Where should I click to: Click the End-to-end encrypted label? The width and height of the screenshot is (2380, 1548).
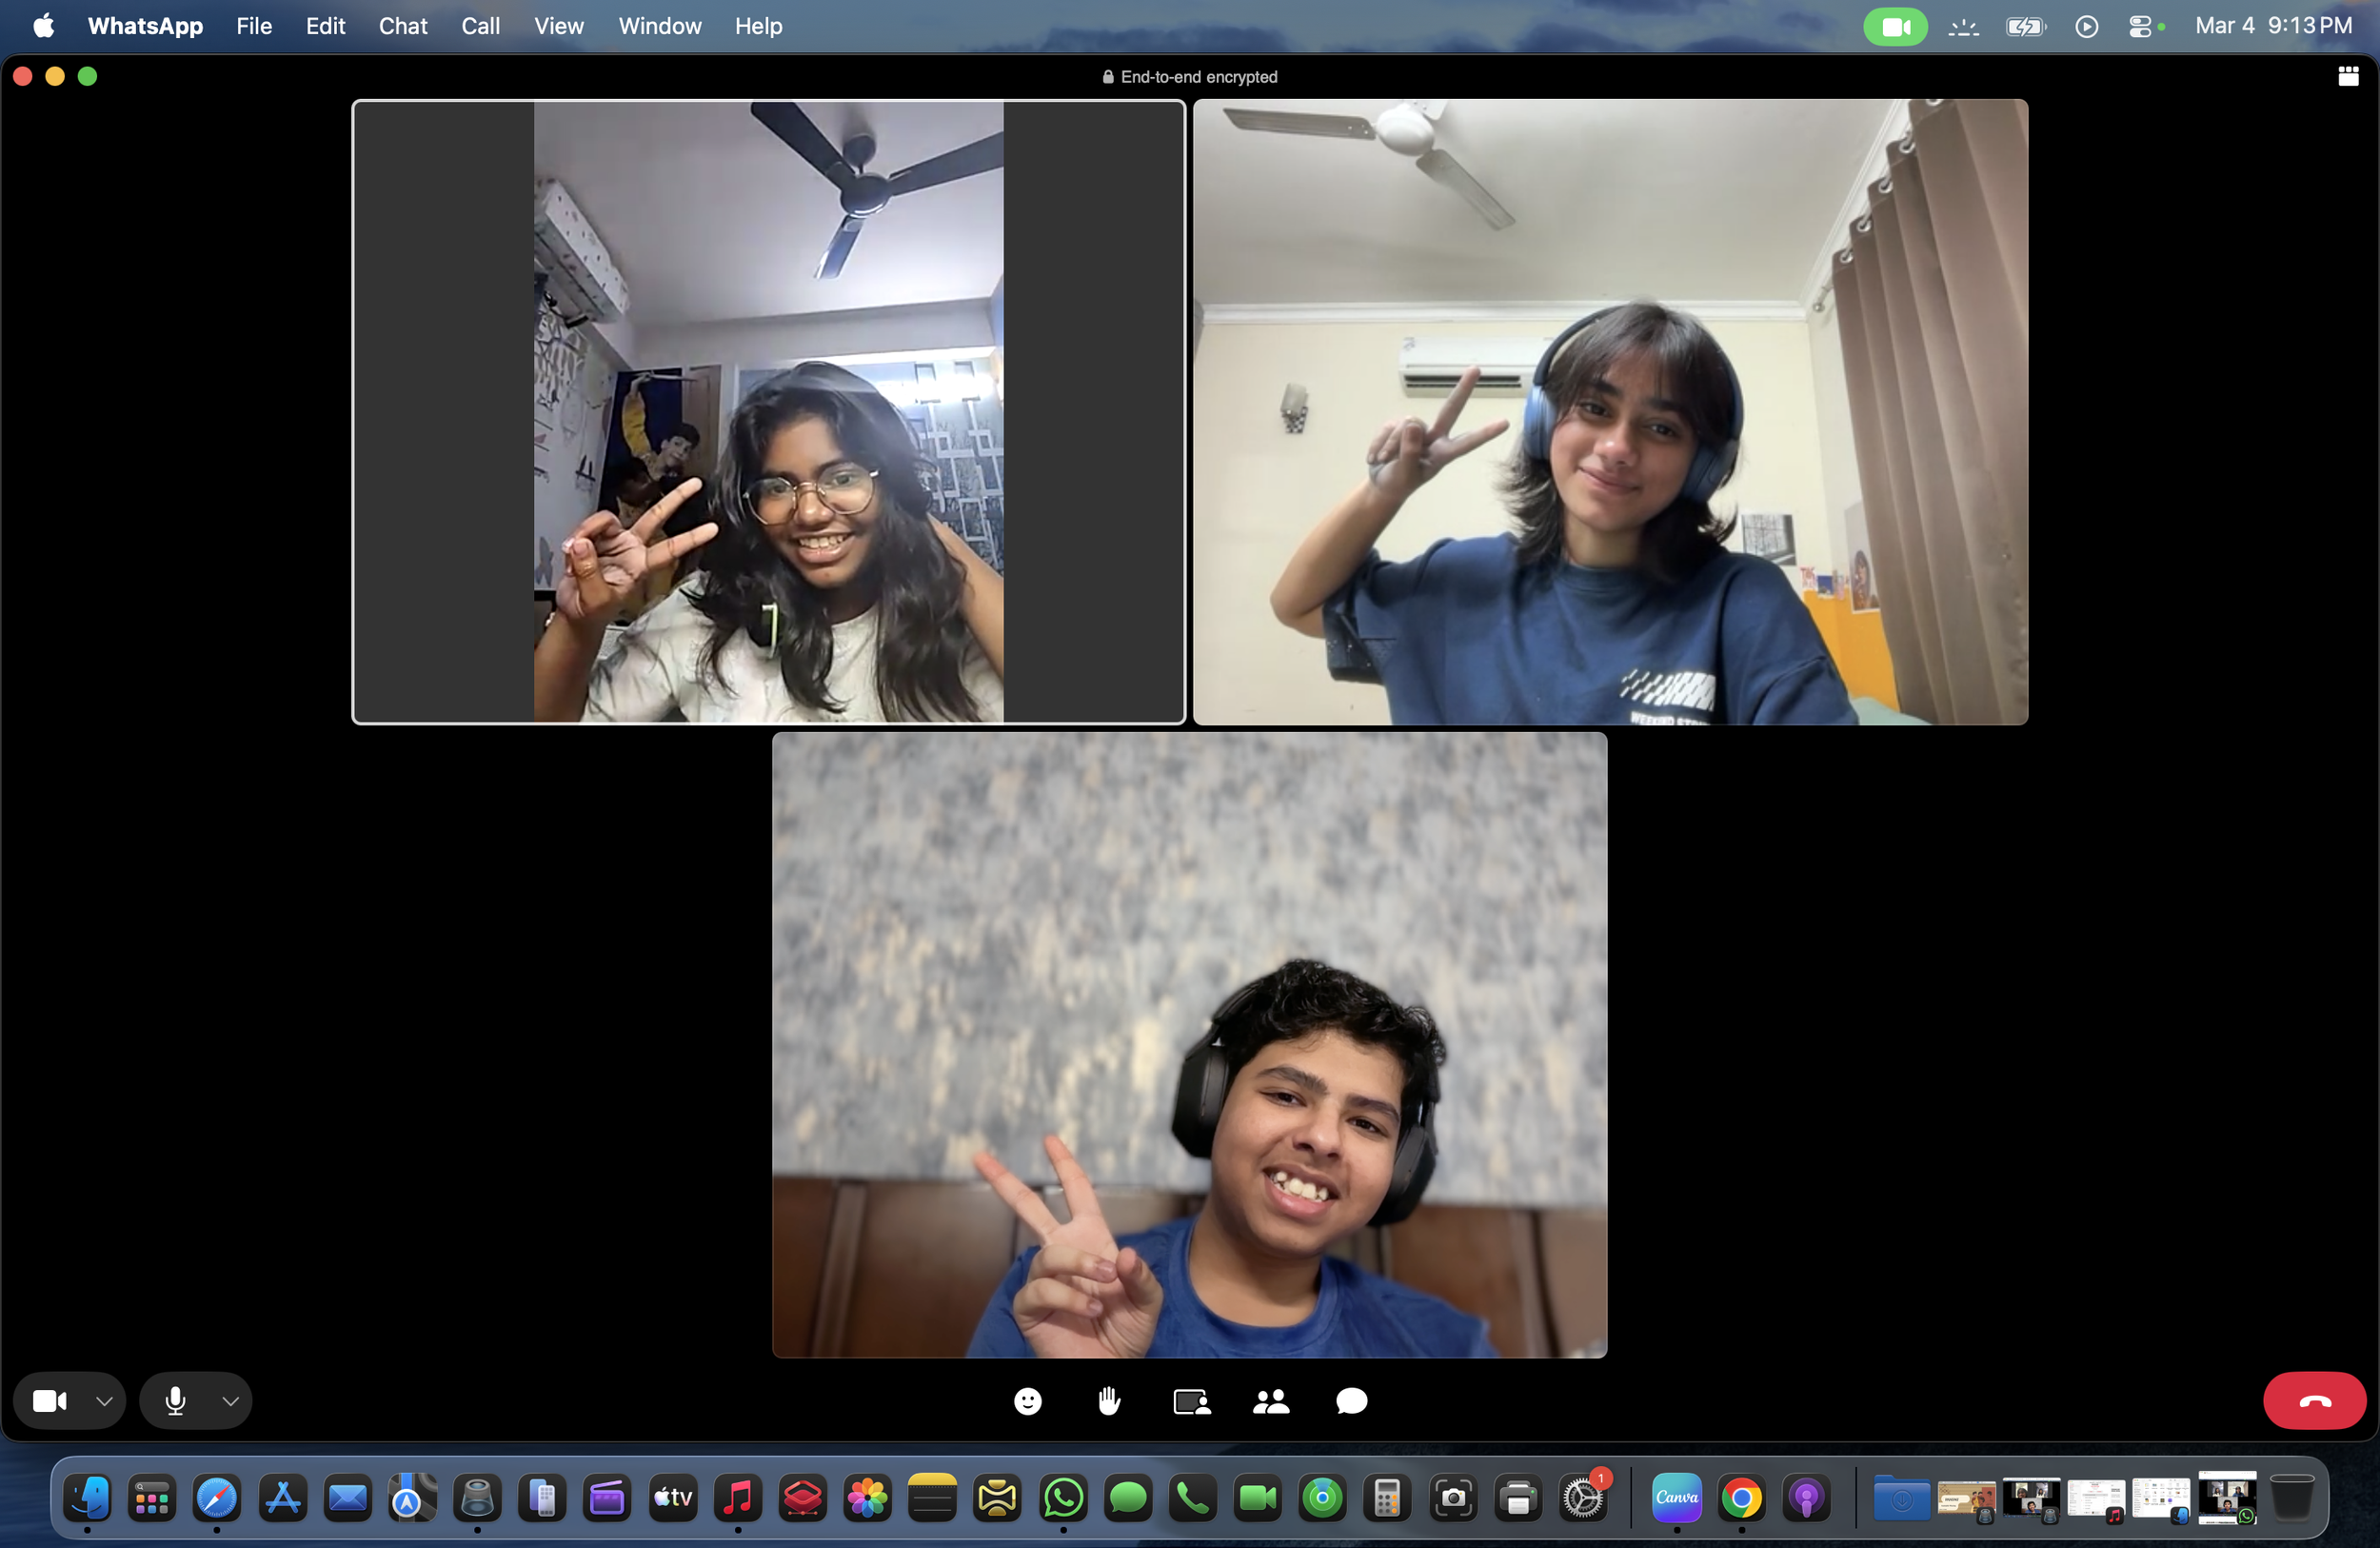click(1189, 76)
